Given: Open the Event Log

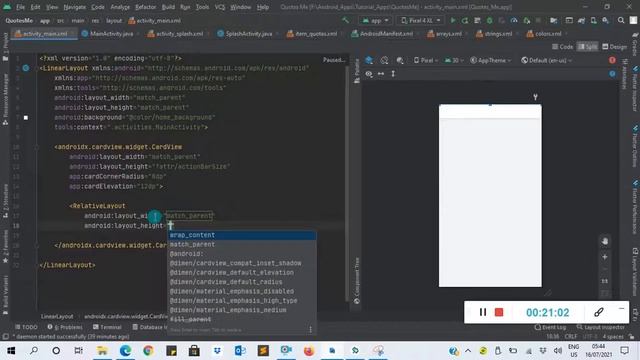Looking at the screenshot, I should tap(550, 327).
